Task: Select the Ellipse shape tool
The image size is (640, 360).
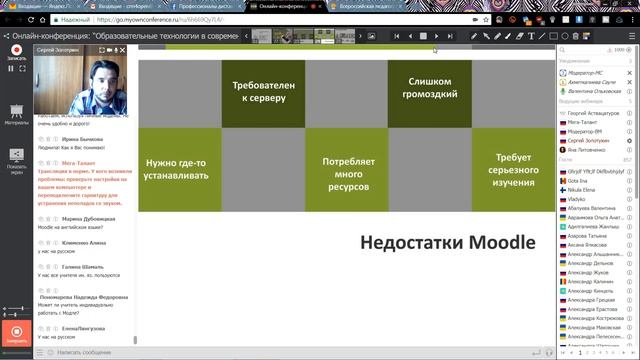Action: [565, 36]
